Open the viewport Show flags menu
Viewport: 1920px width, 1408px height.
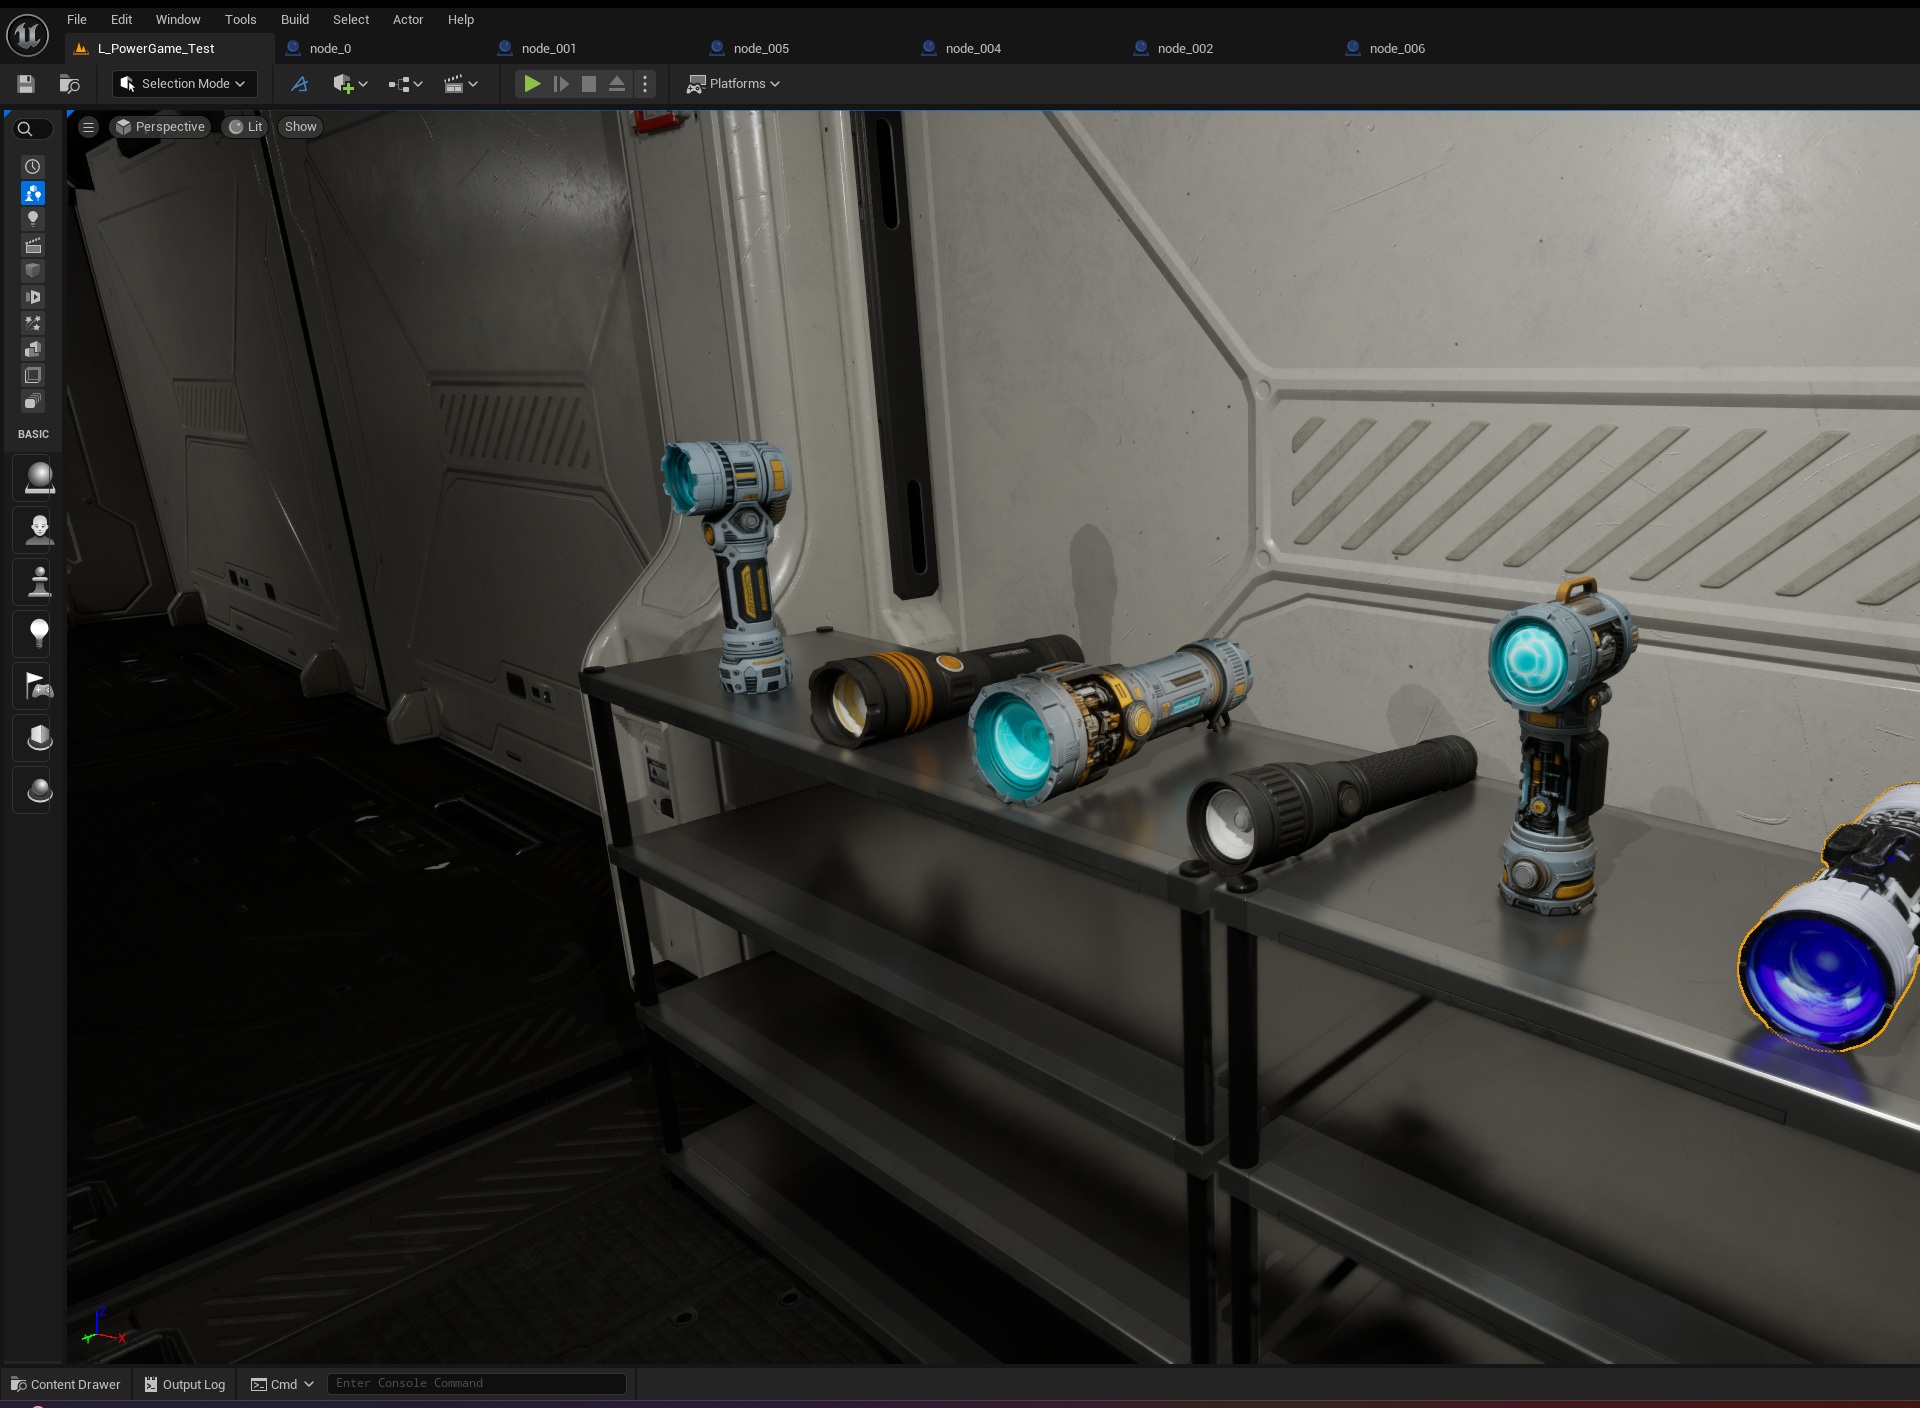(x=300, y=127)
